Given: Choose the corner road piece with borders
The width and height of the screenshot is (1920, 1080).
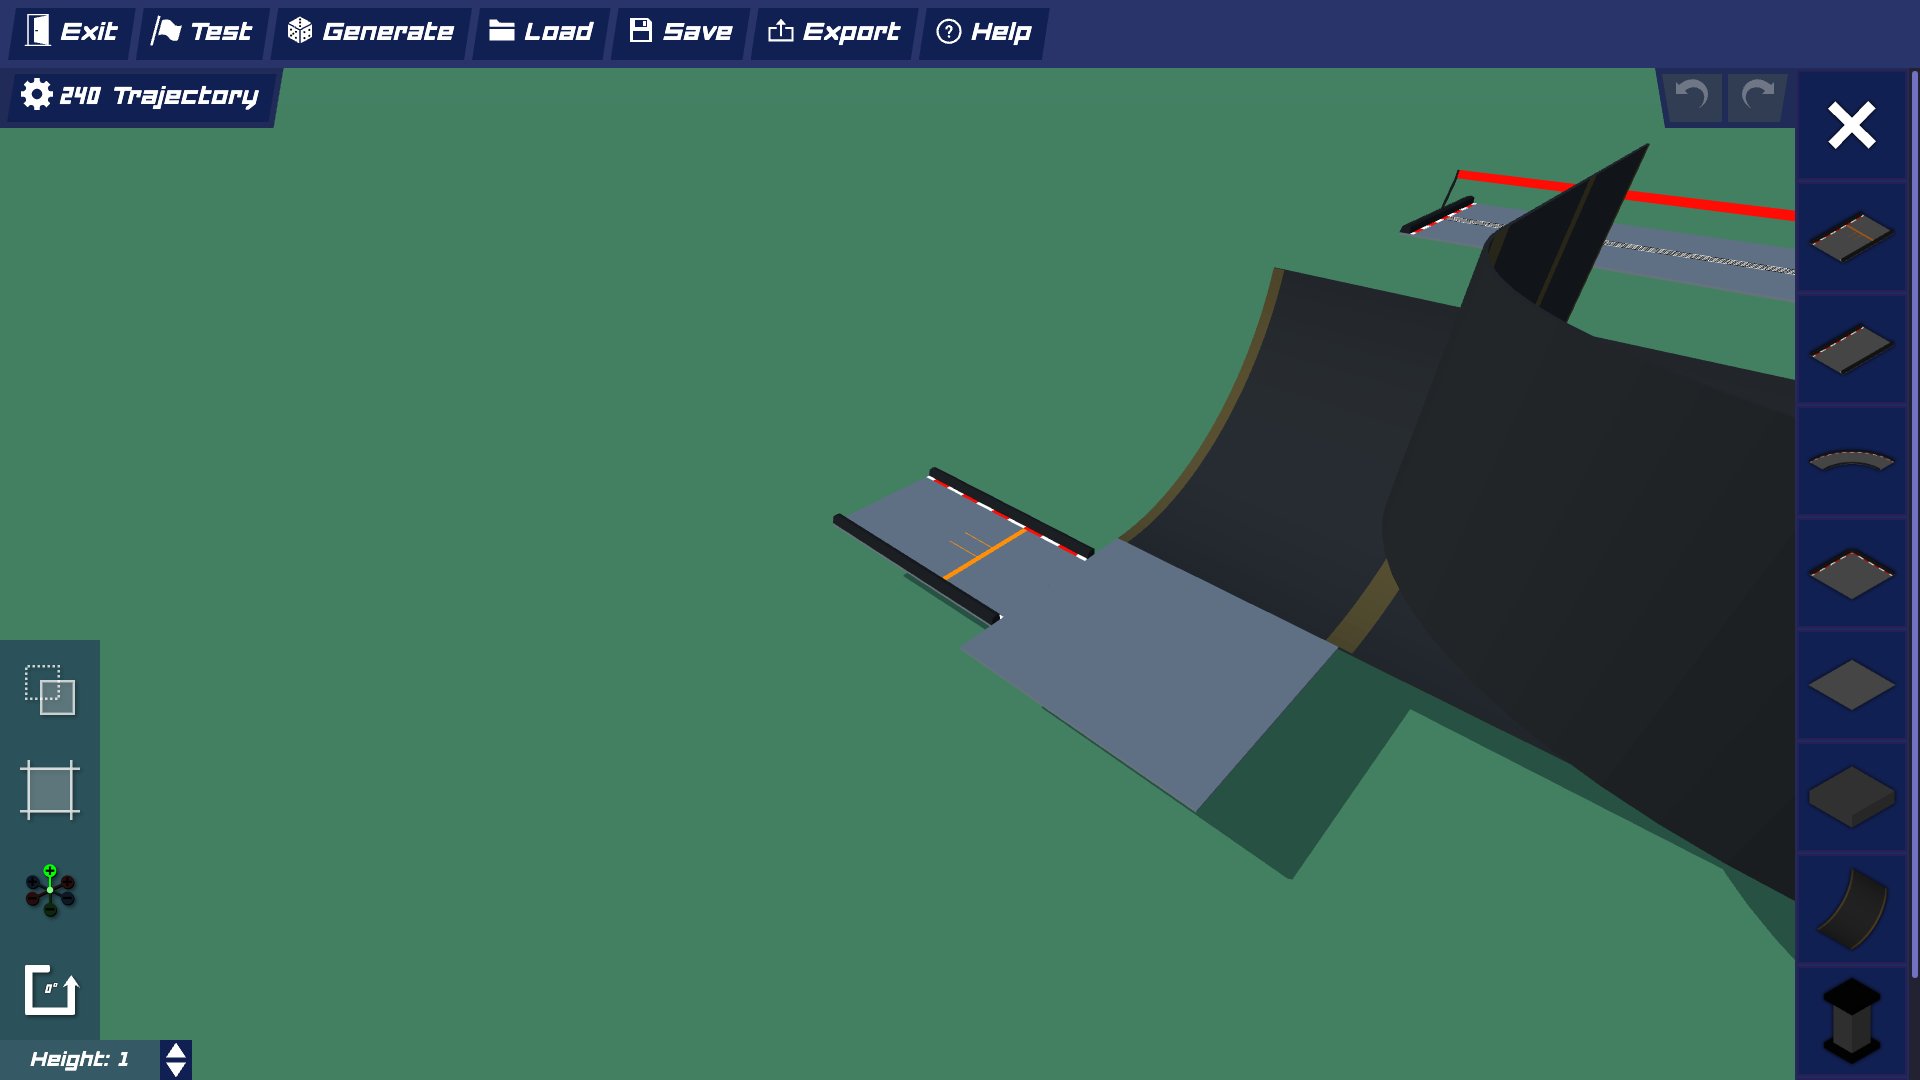Looking at the screenshot, I should [x=1851, y=573].
